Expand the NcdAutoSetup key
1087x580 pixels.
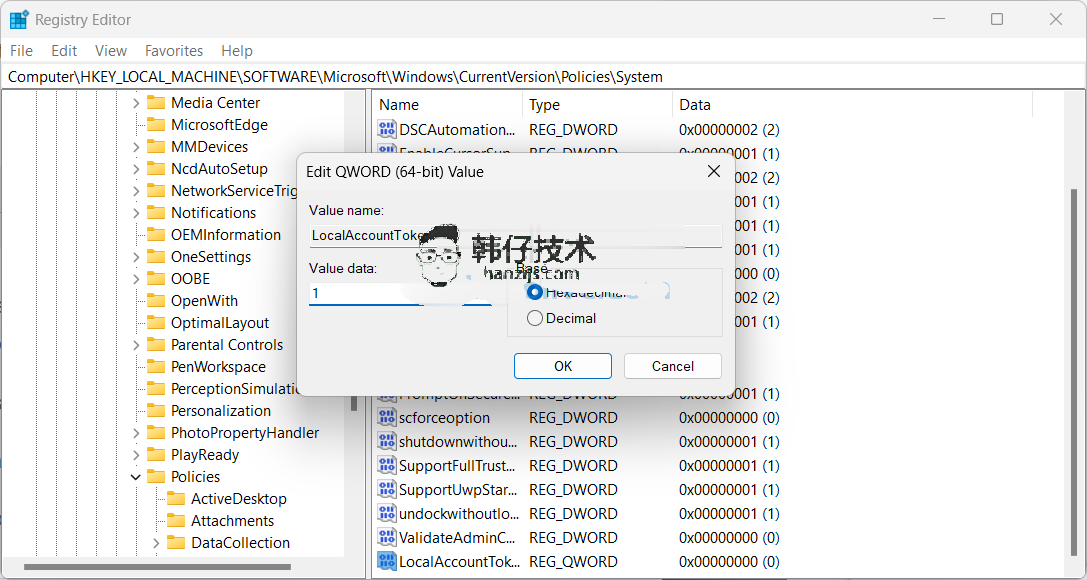(136, 169)
